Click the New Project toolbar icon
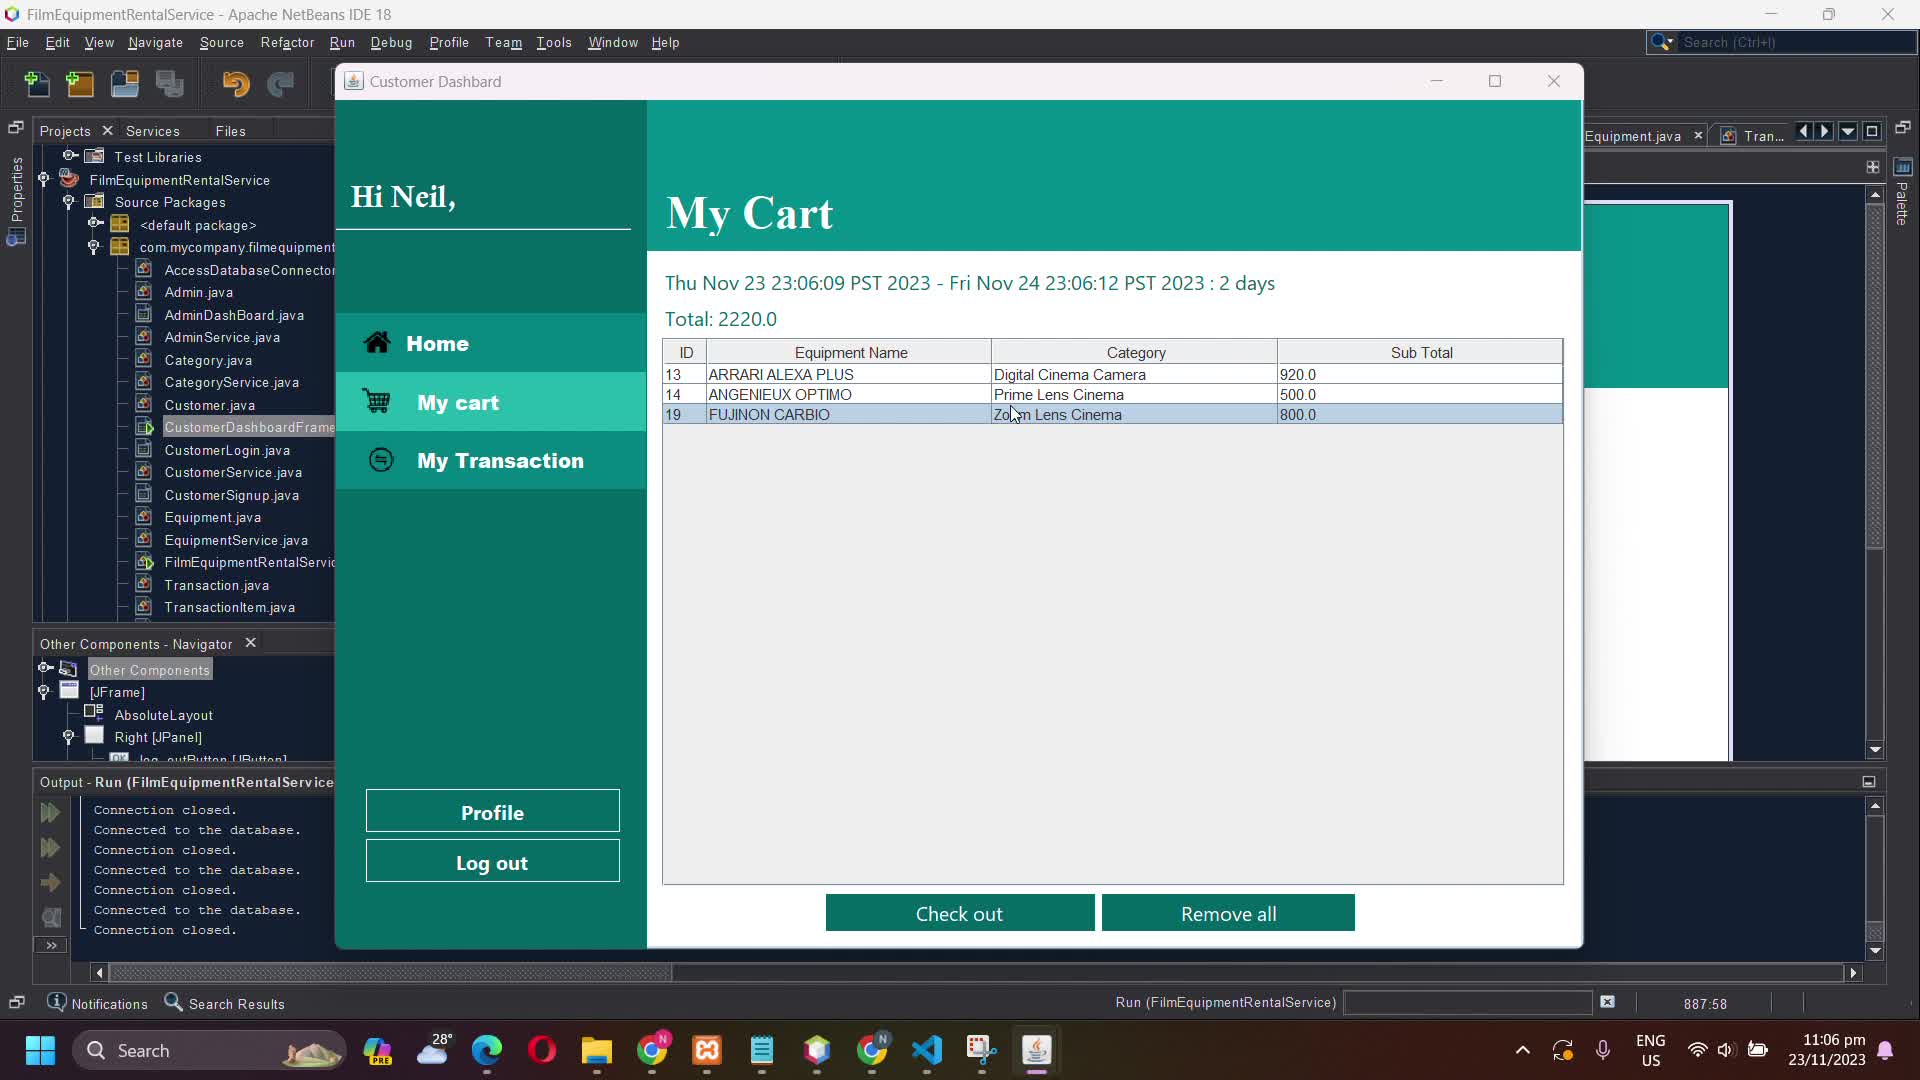The width and height of the screenshot is (1920, 1080). [x=80, y=84]
